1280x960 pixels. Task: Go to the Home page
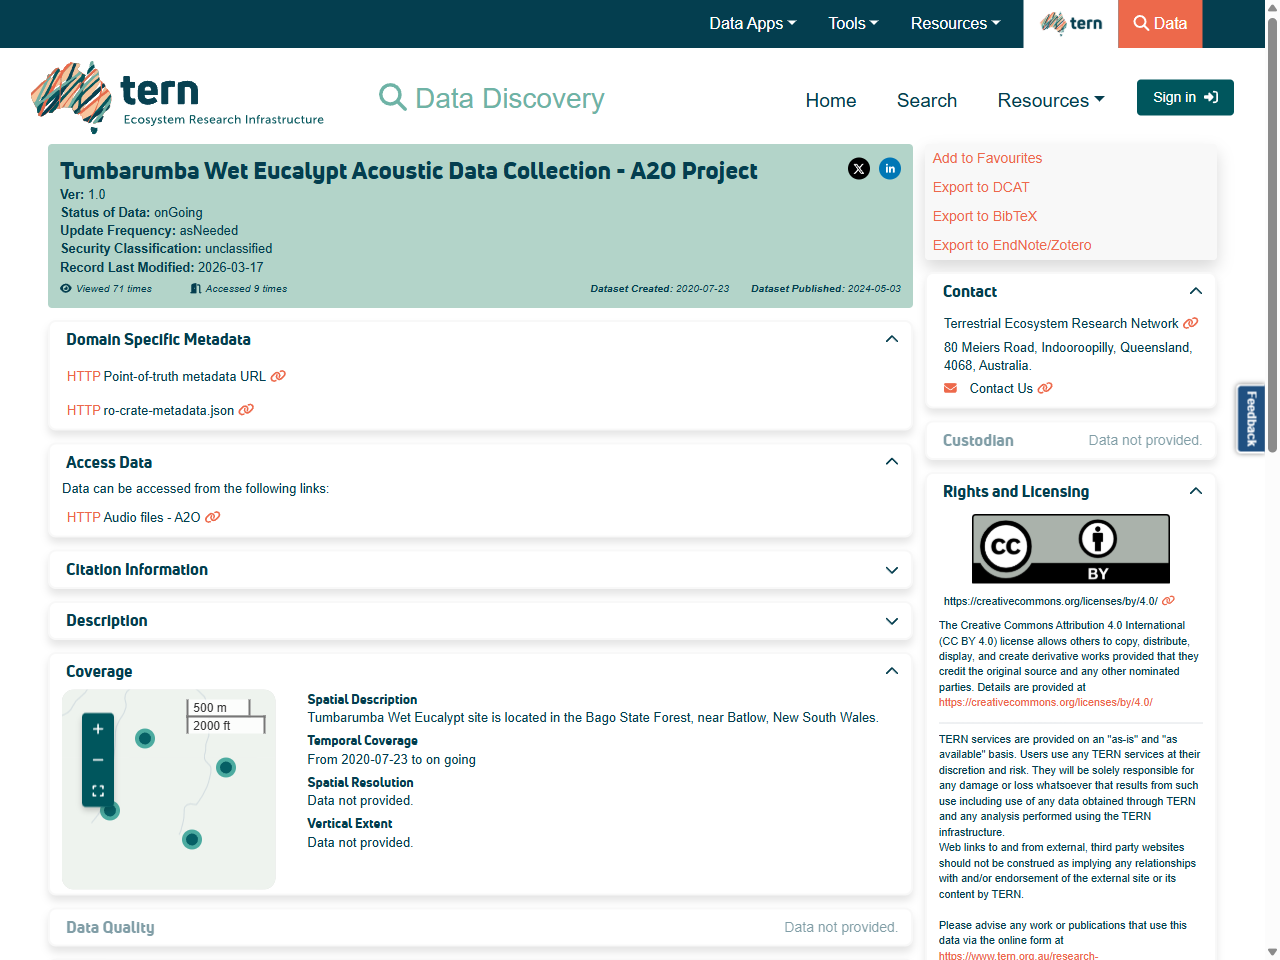coord(831,100)
